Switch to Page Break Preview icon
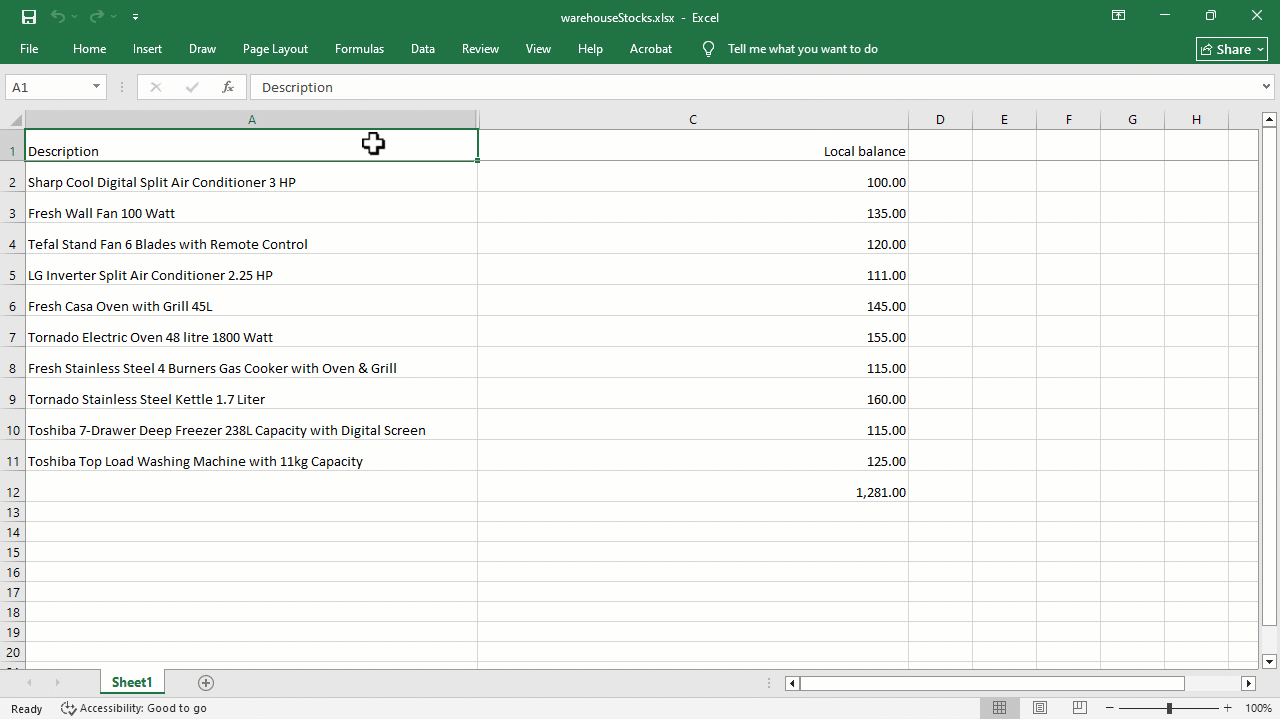Image resolution: width=1280 pixels, height=720 pixels. click(1080, 708)
